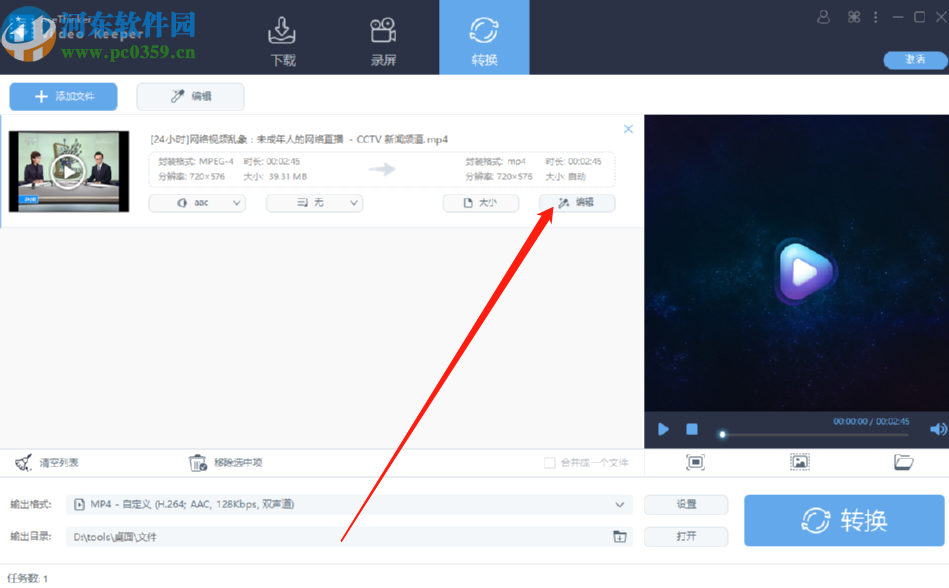The height and width of the screenshot is (588, 949).
Task: Click the 移除选中项 trash icon
Action: pyautogui.click(x=197, y=462)
